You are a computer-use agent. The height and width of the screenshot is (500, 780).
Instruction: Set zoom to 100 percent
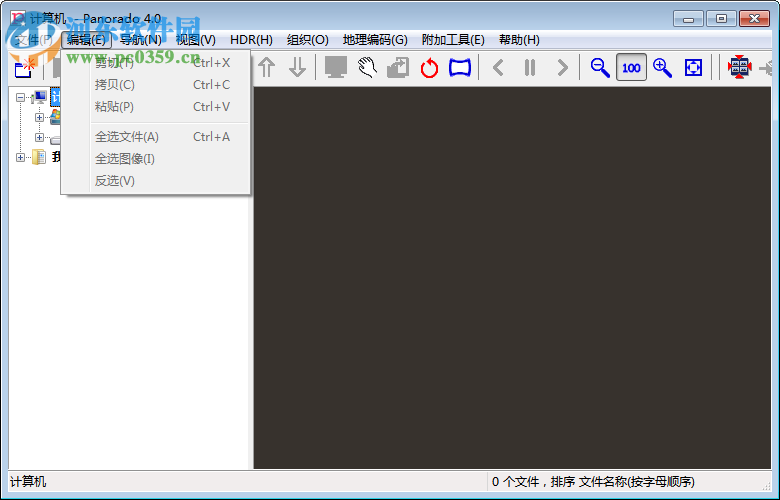point(631,68)
